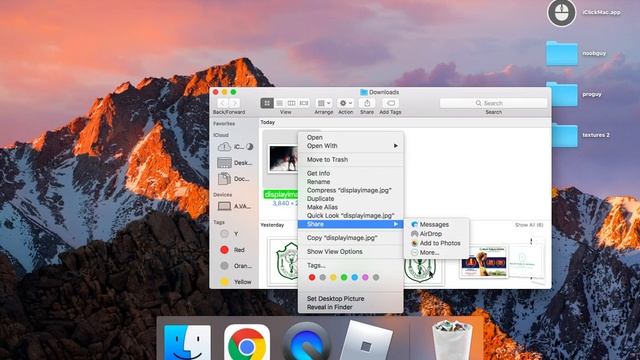Viewport: 640px width, 360px height.
Task: Open the Action gear menu
Action: click(x=345, y=103)
